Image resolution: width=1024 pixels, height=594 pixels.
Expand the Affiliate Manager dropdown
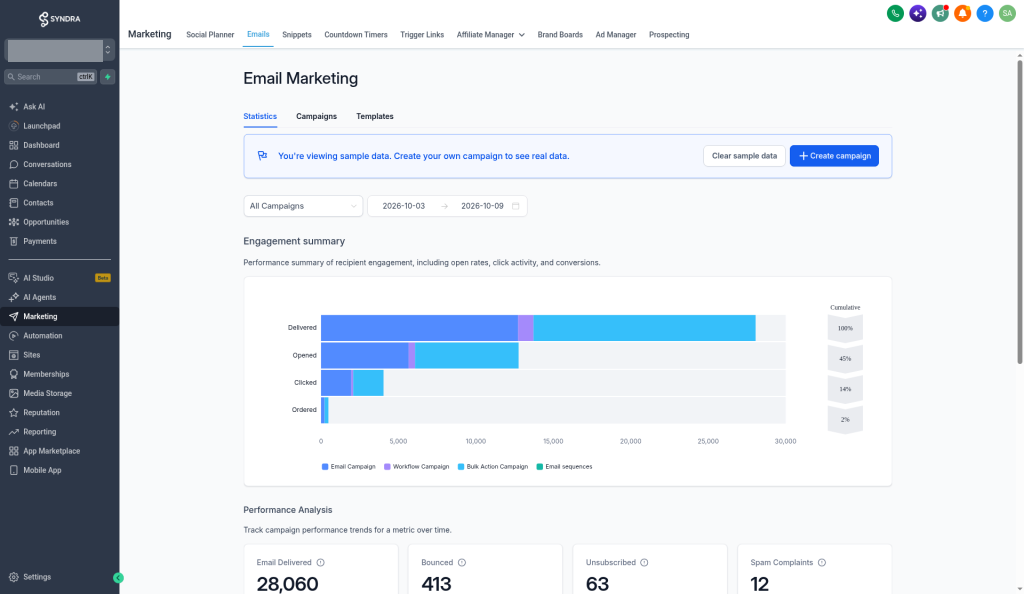pyautogui.click(x=490, y=35)
